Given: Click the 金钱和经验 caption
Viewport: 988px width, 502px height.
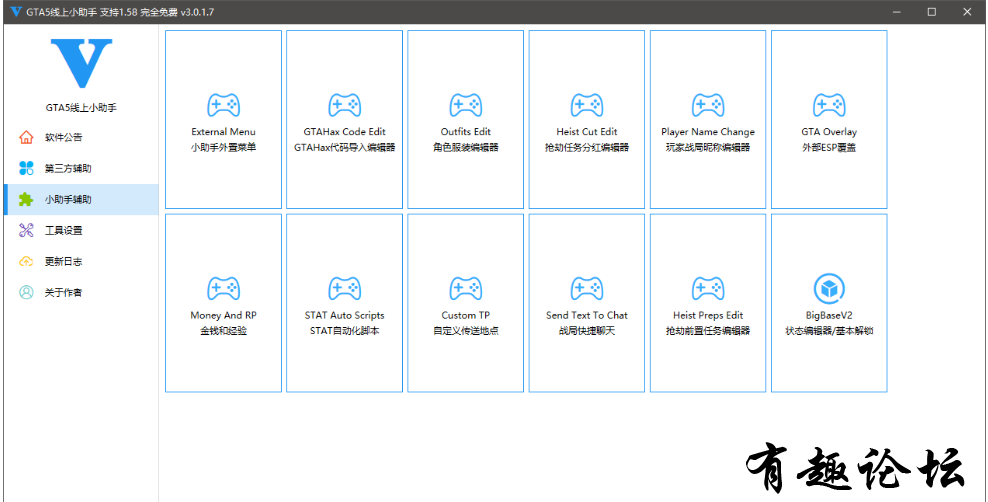Looking at the screenshot, I should point(223,331).
